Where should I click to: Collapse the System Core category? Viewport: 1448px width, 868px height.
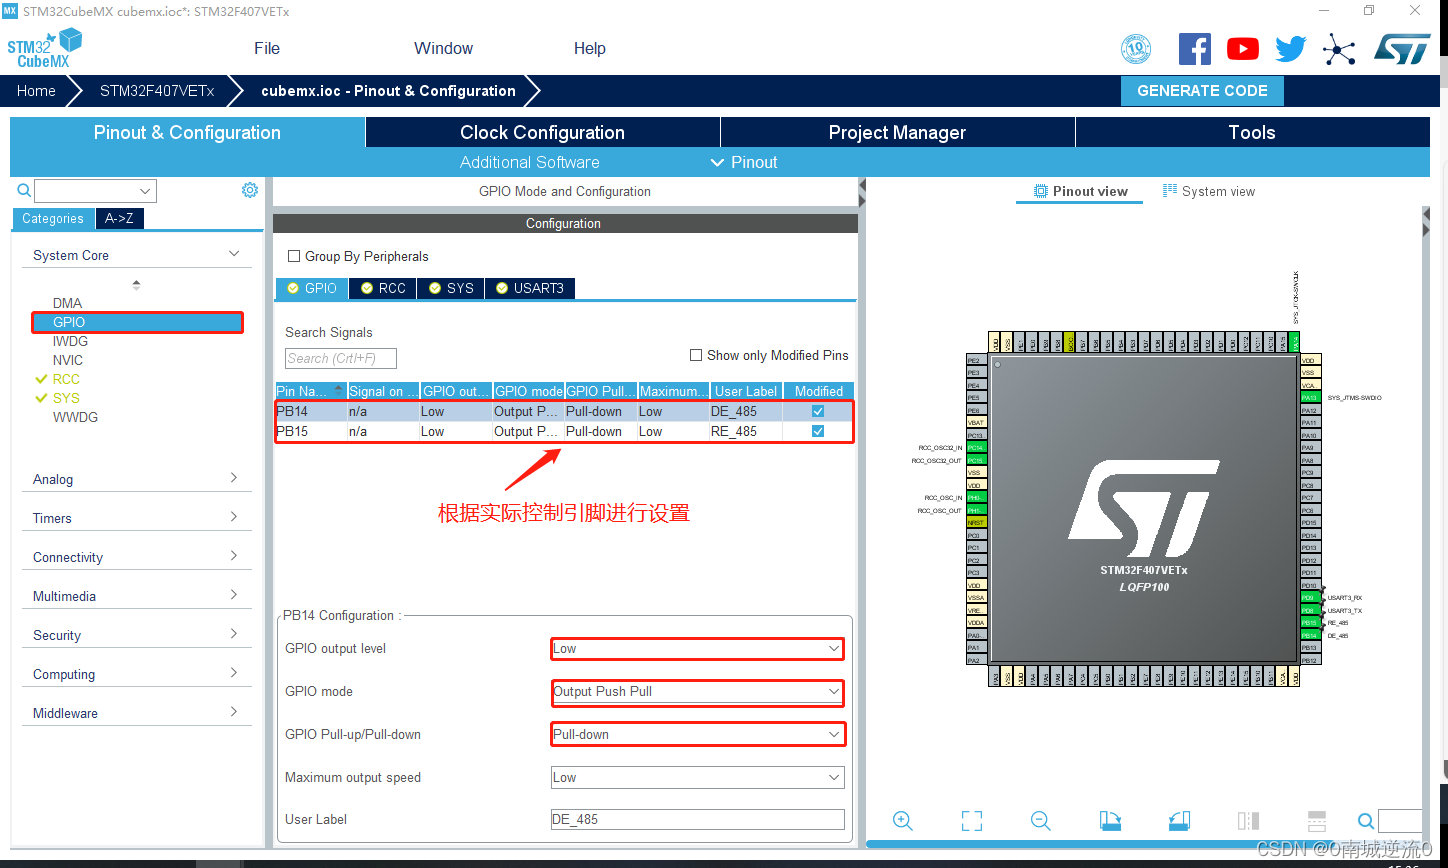click(234, 254)
